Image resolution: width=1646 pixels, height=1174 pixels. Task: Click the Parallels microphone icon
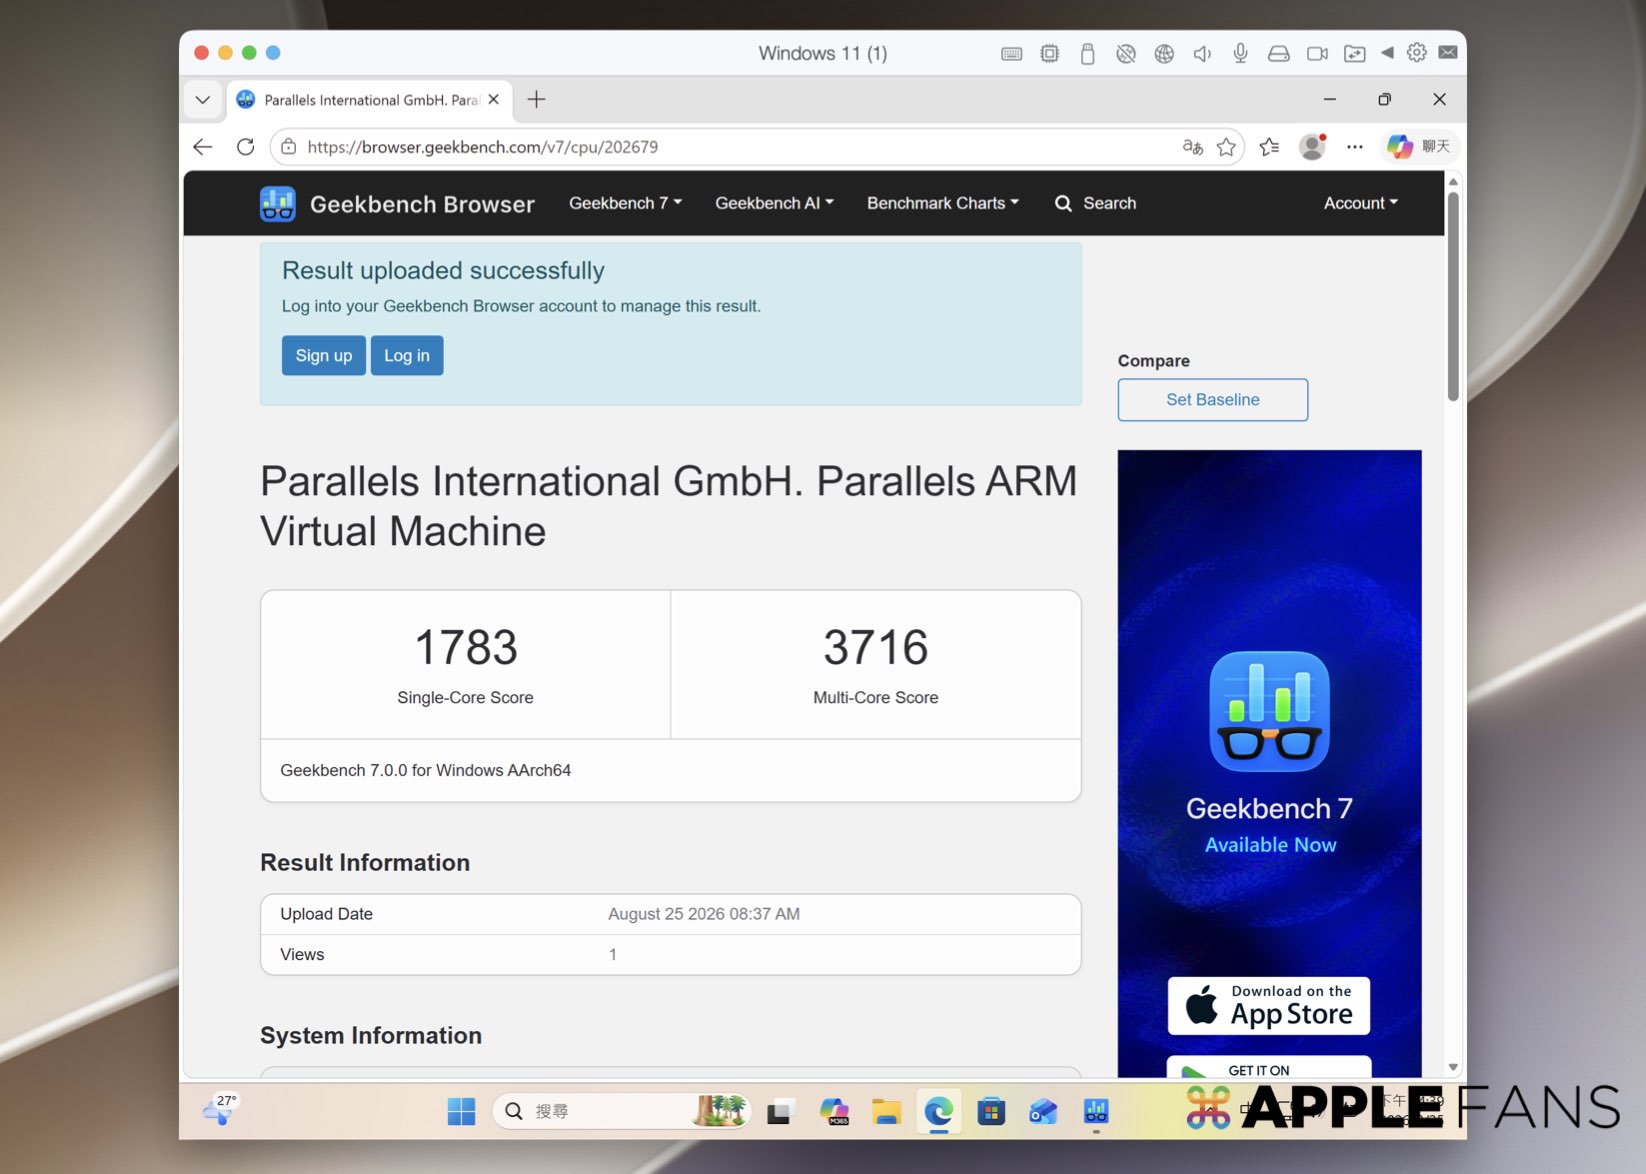(x=1240, y=53)
